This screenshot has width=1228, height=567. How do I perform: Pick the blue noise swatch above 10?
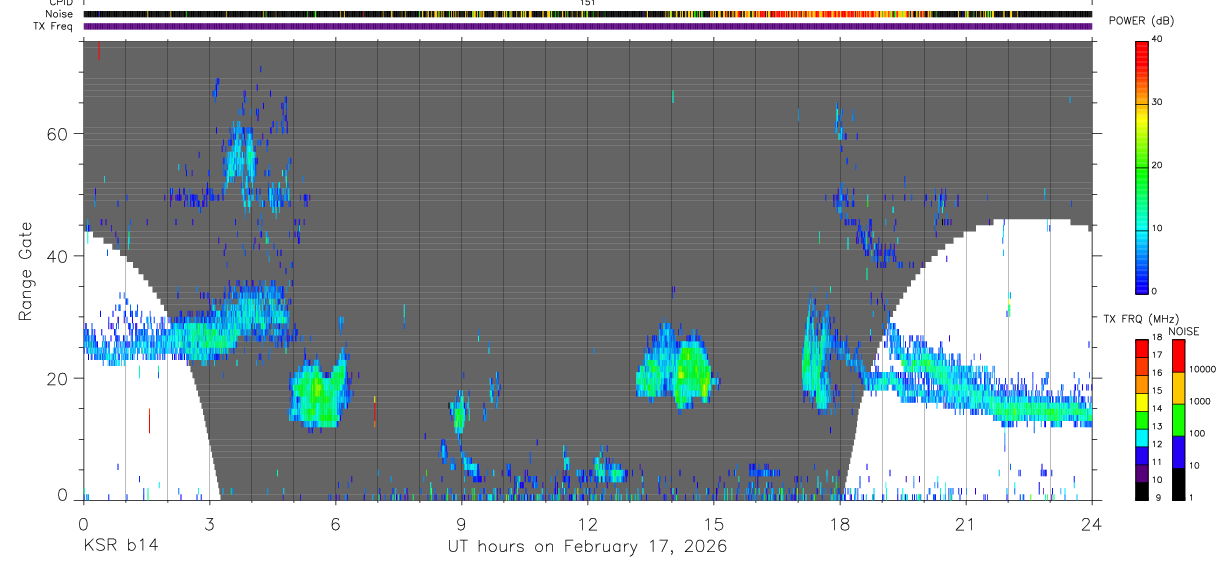(x=1178, y=452)
